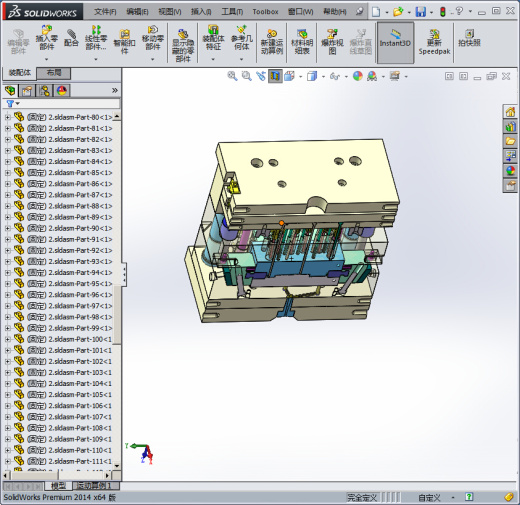Expand the 2.sldasm-Part-95<1> tree node
The height and width of the screenshot is (505, 520).
[x=8, y=284]
